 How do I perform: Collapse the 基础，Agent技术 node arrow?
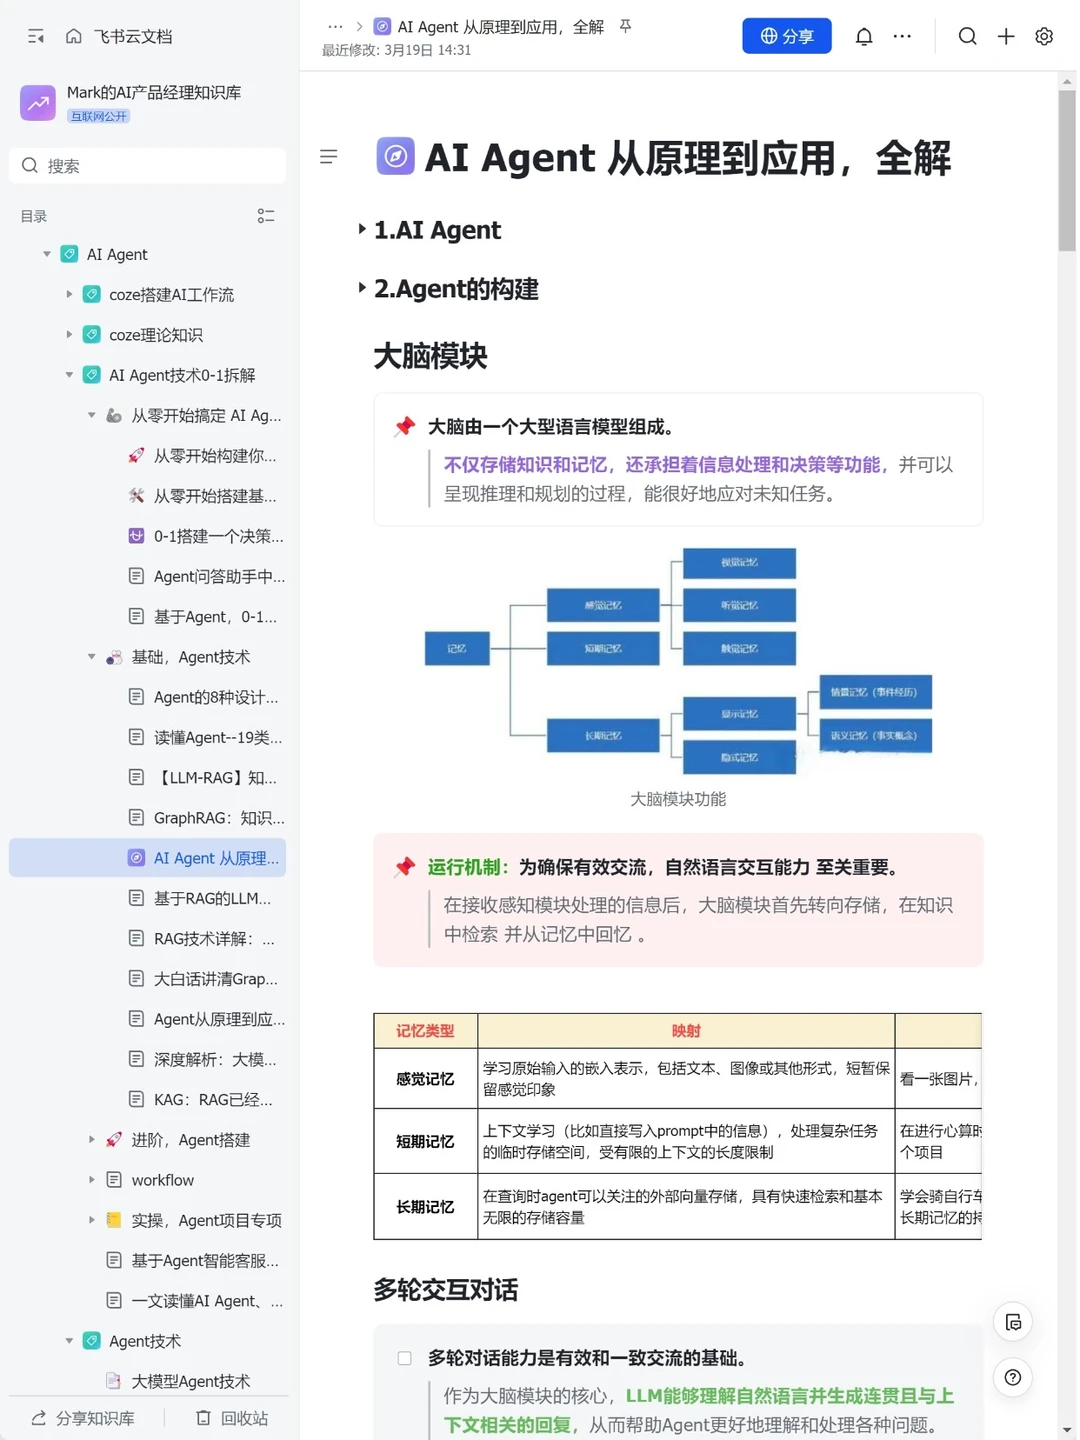pos(91,657)
